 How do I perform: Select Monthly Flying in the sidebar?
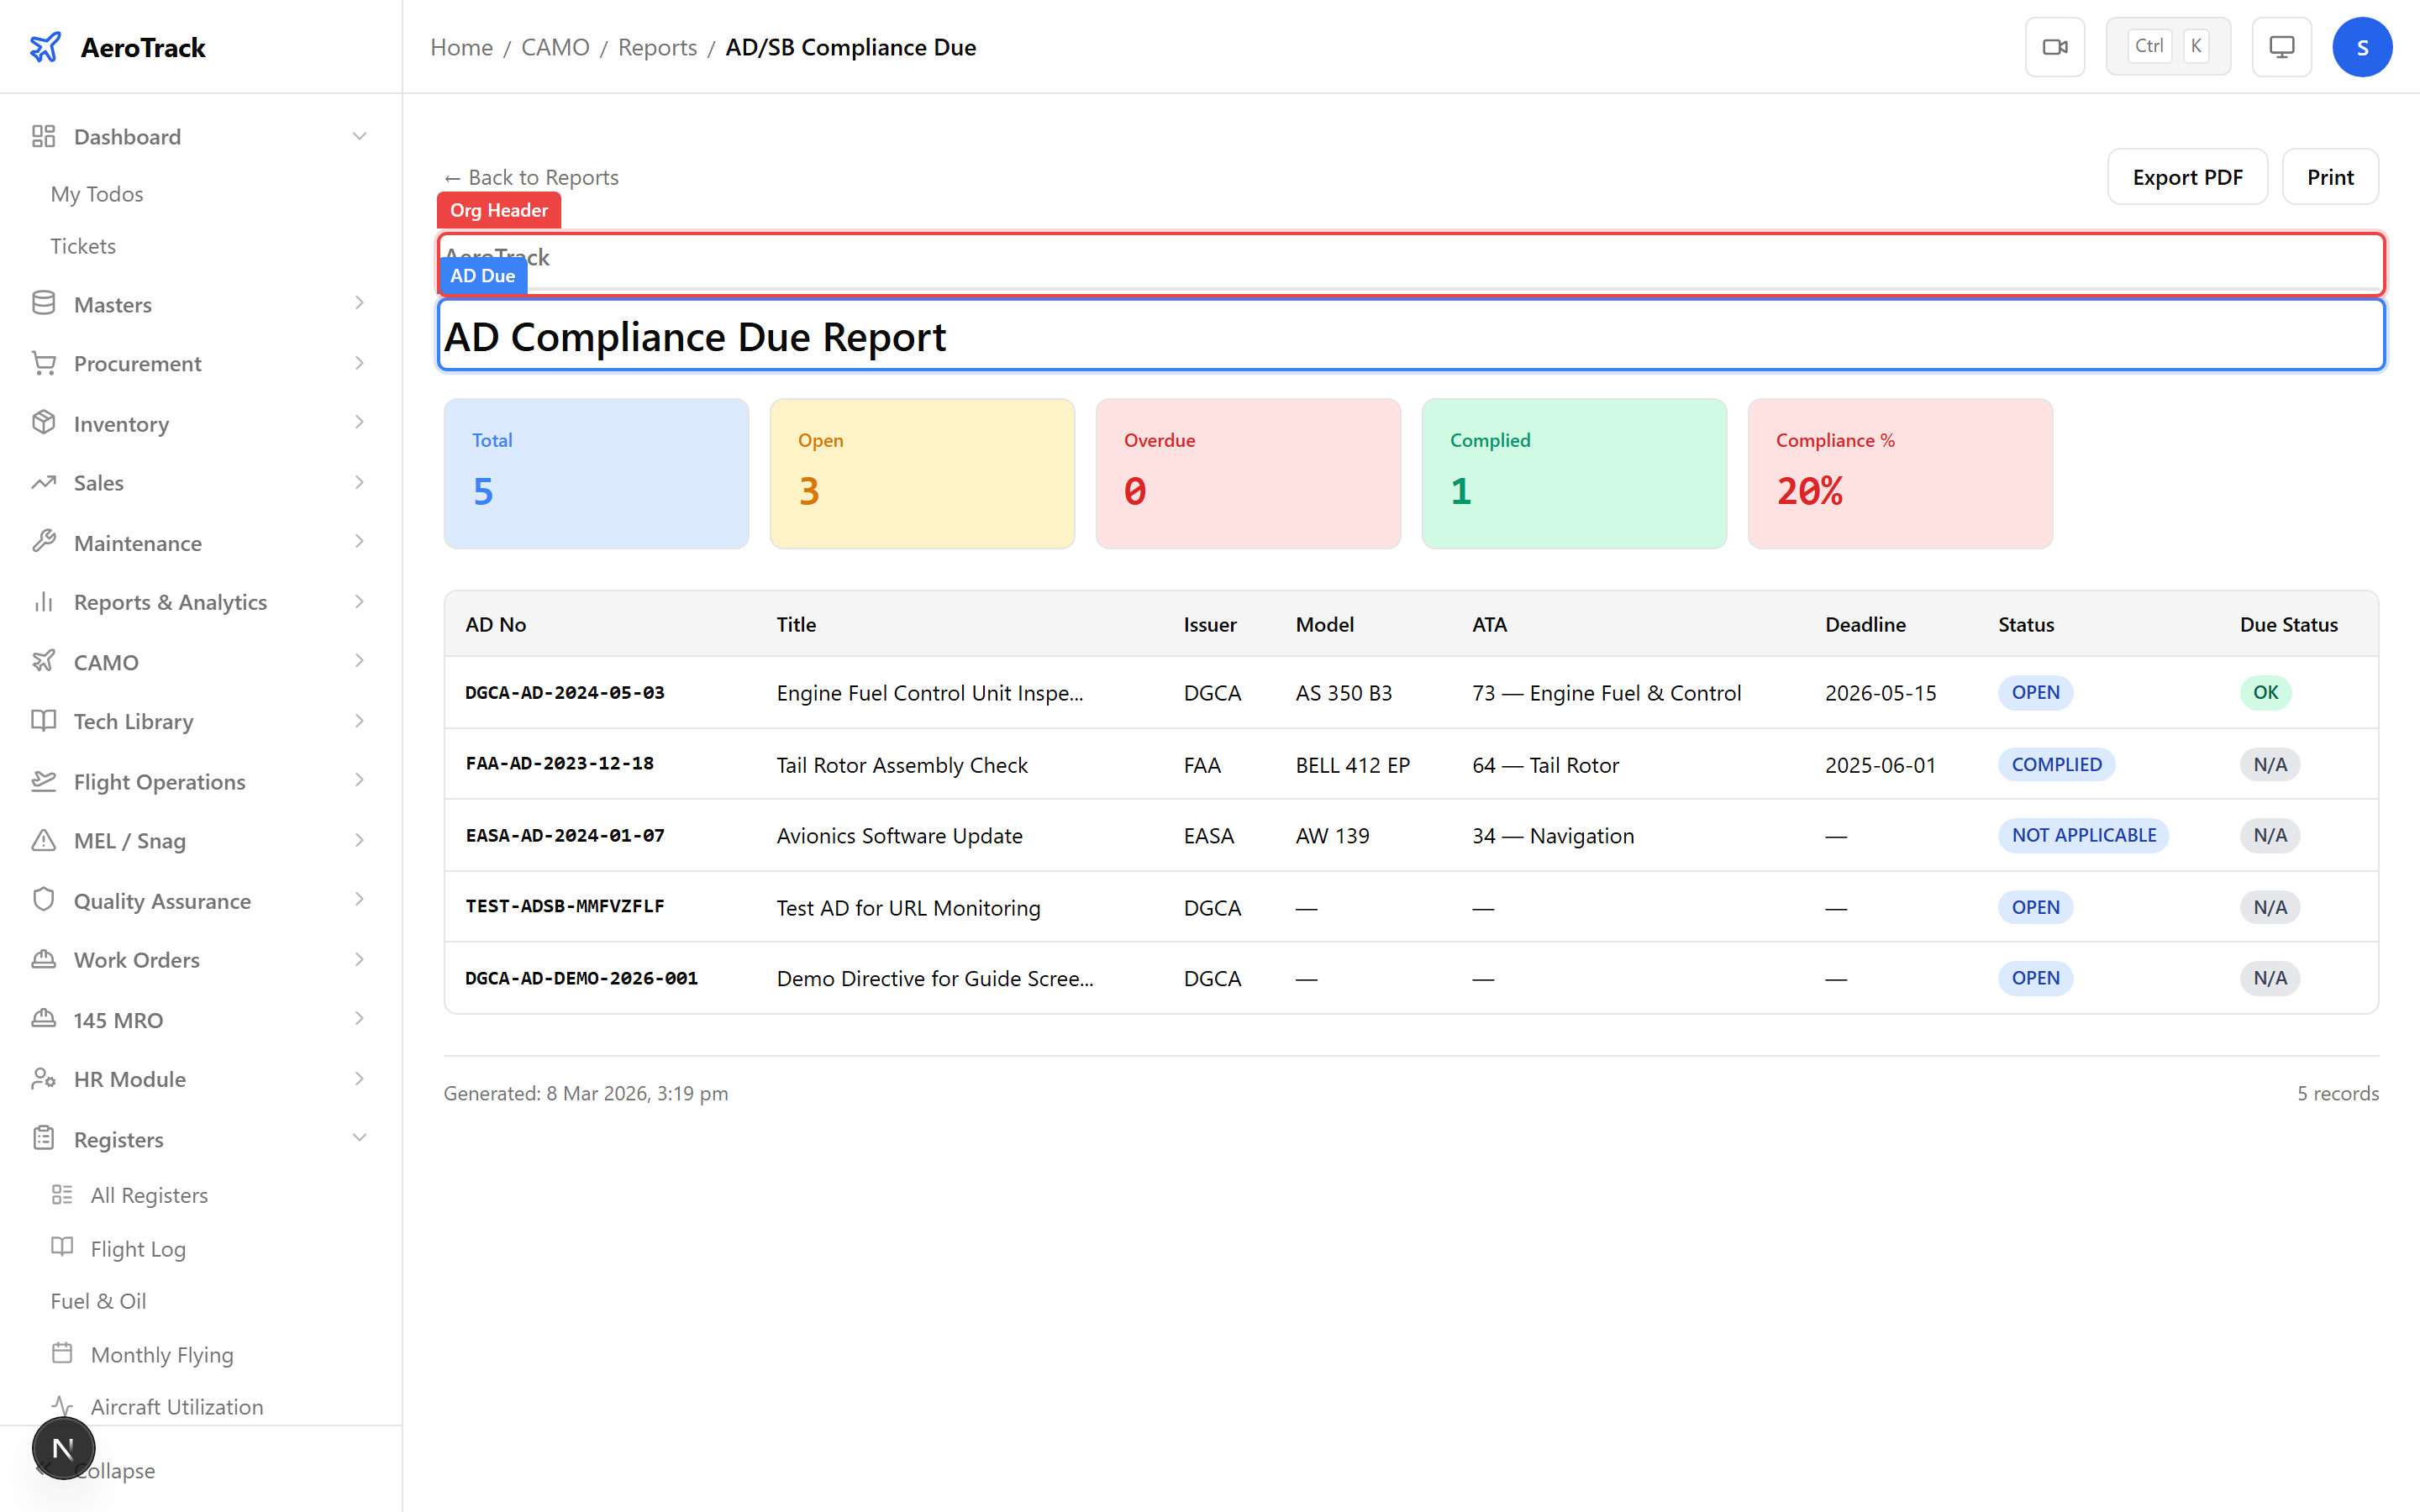[x=163, y=1354]
